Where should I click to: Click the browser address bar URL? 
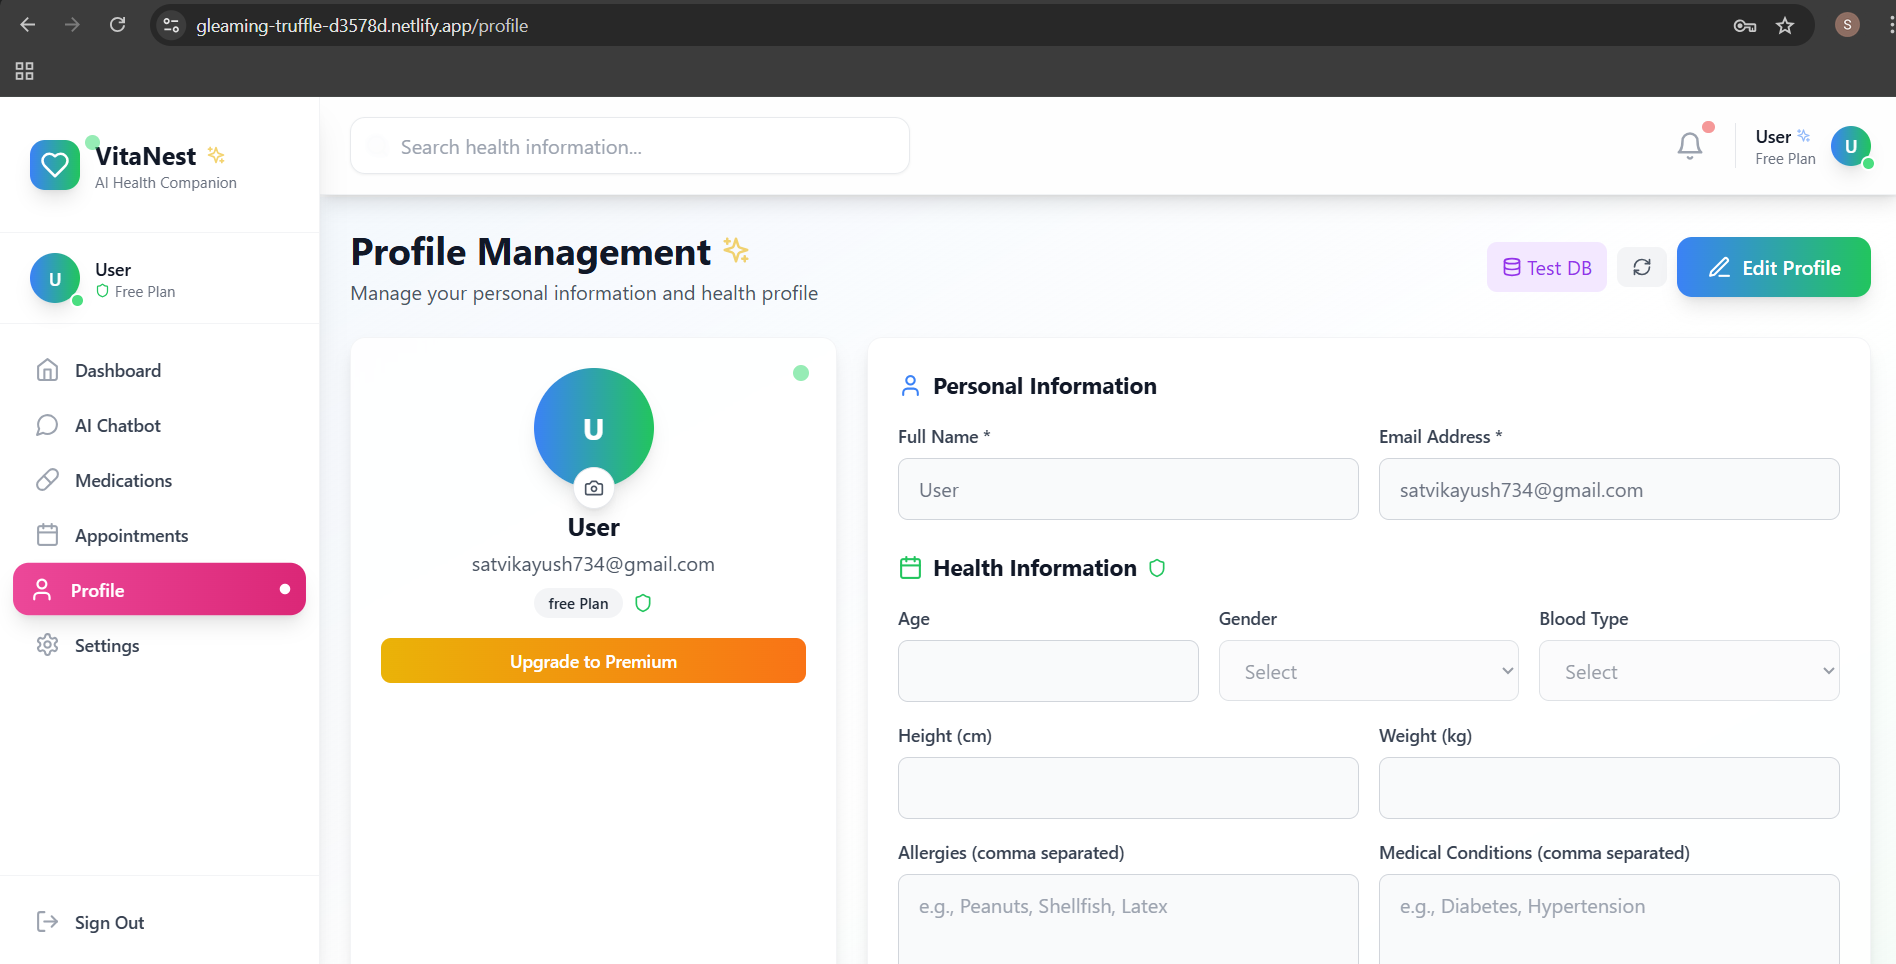[362, 25]
